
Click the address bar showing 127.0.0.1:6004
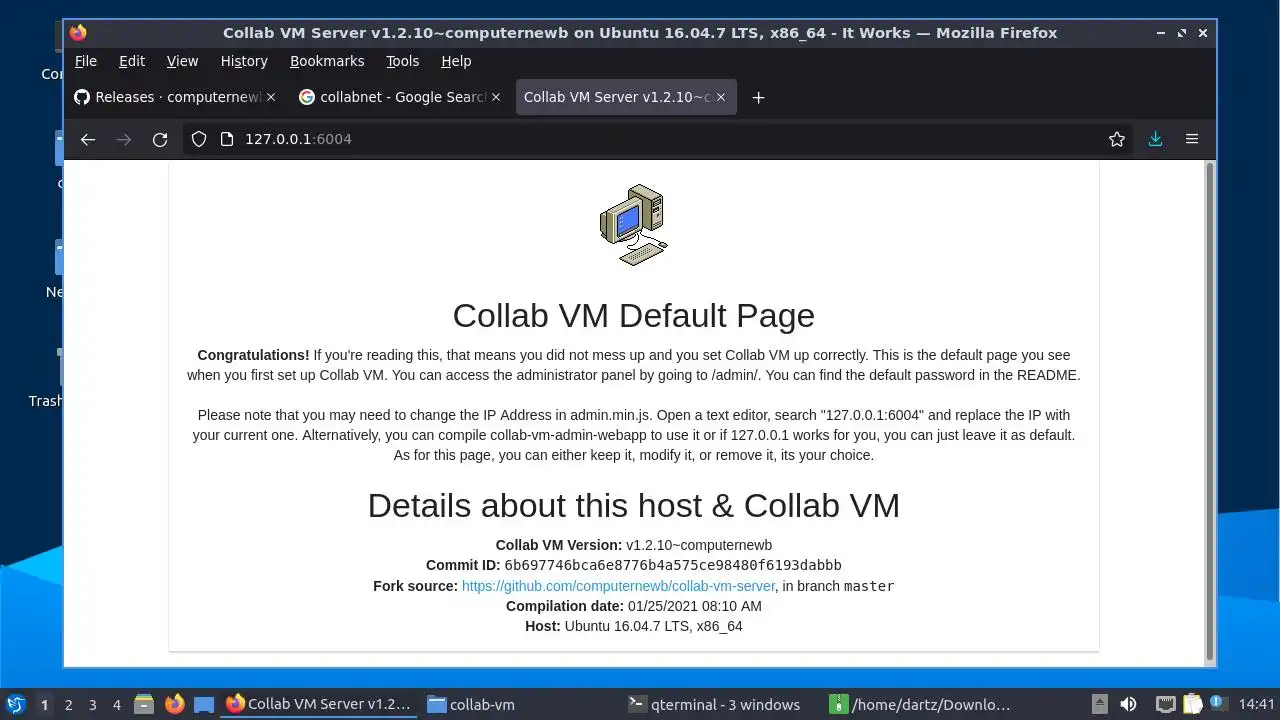point(660,139)
